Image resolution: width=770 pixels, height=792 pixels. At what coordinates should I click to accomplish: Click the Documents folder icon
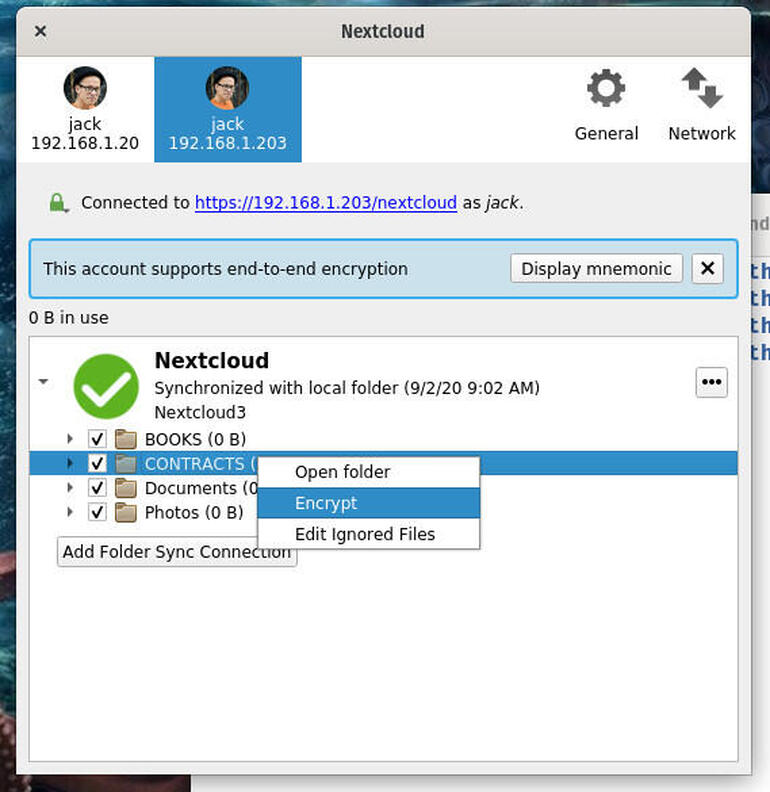(x=126, y=487)
